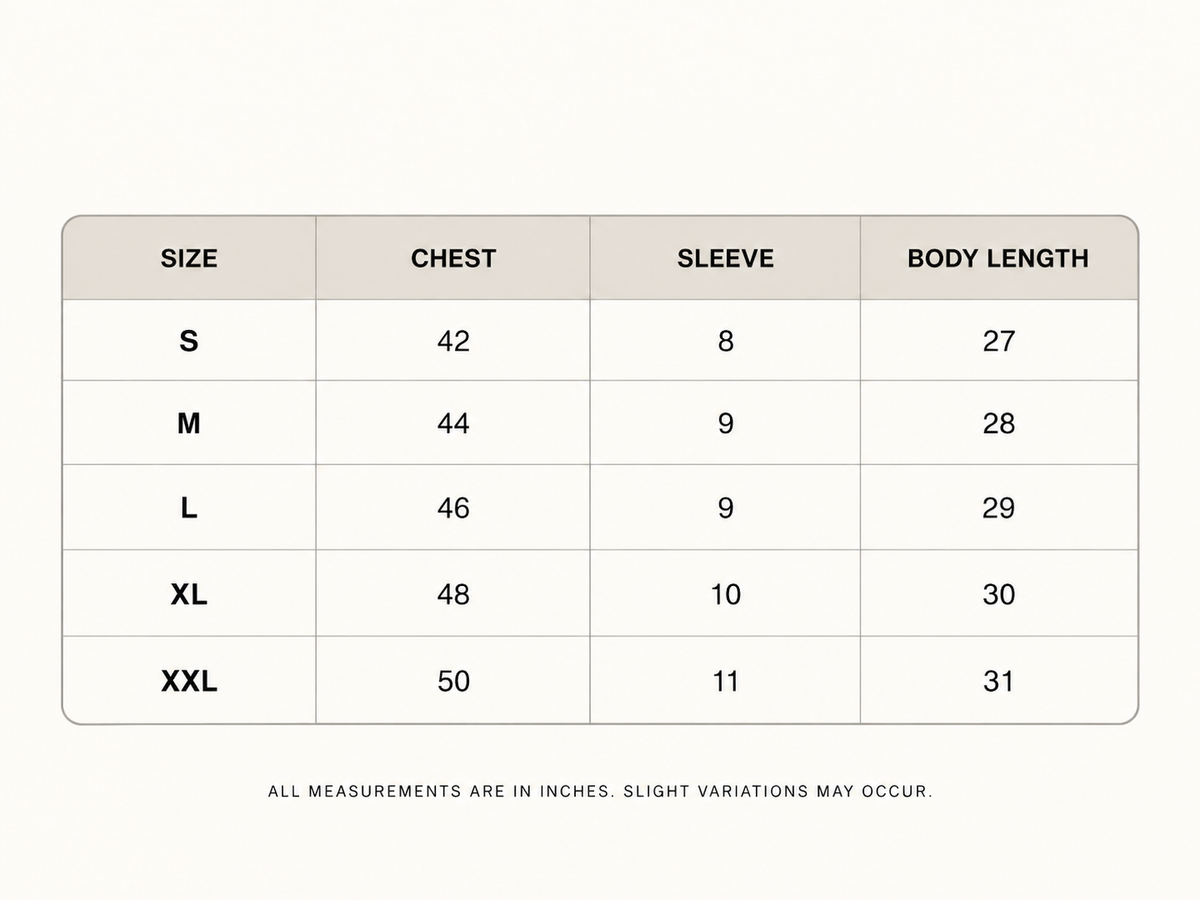1200x900 pixels.
Task: Click the CHEST column header
Action: [453, 258]
